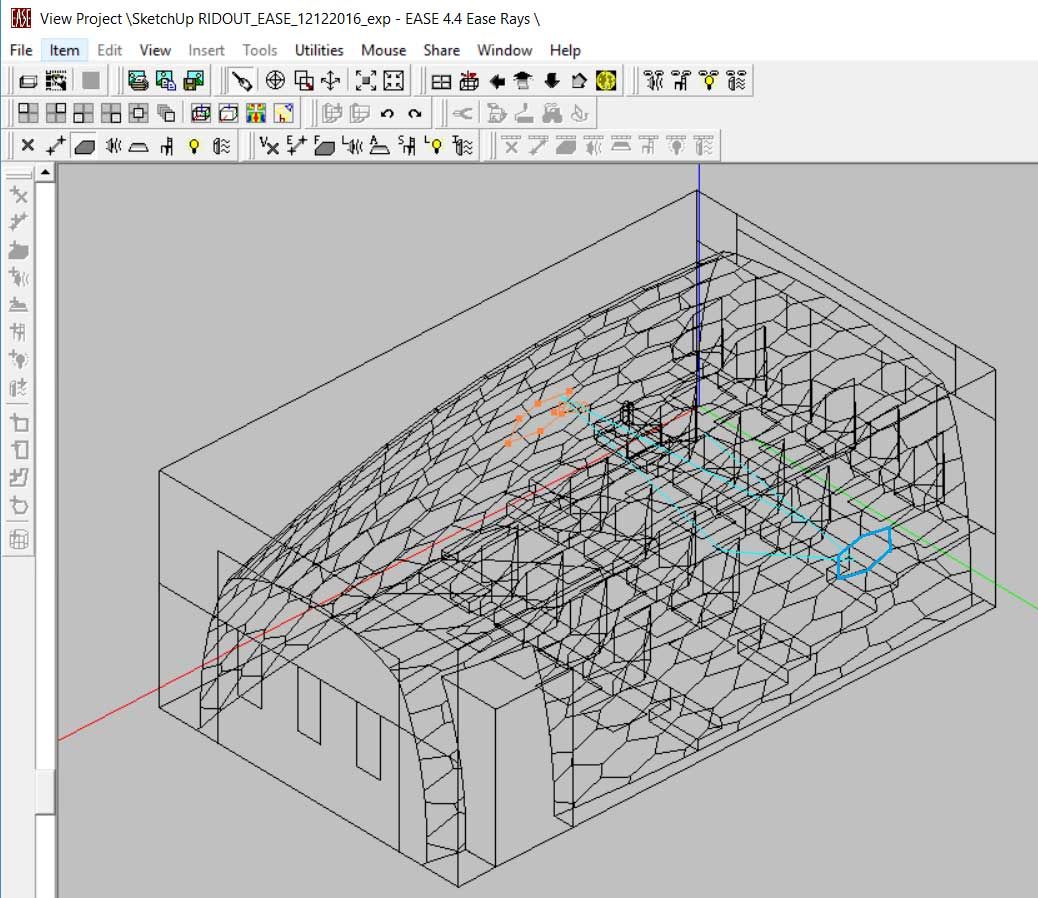Toggle vertex labels V-X icon

269,146
